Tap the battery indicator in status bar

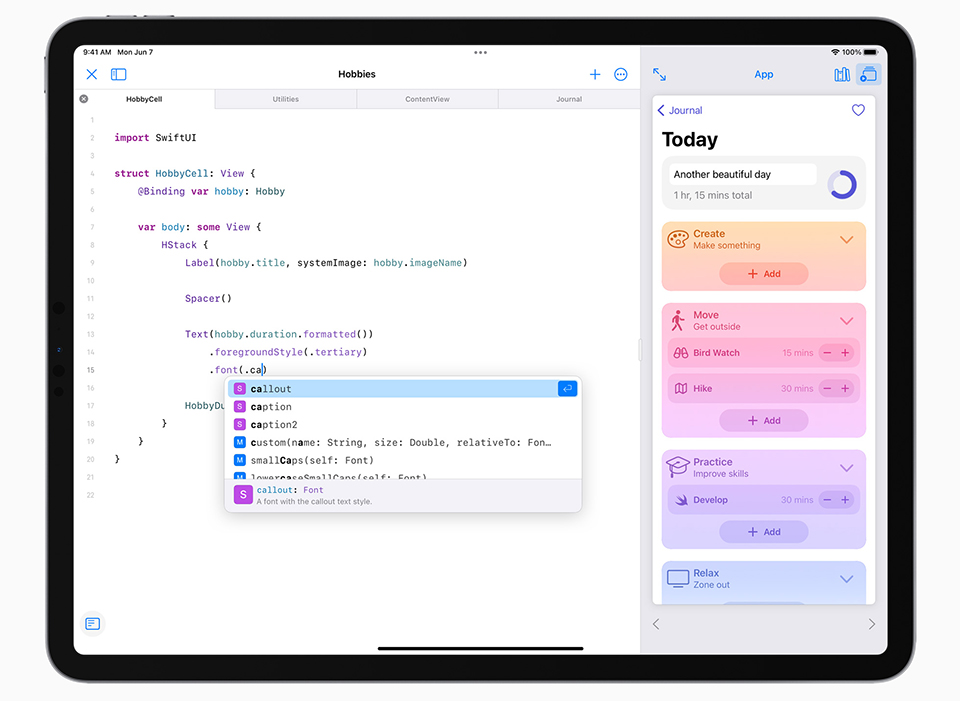coord(871,52)
